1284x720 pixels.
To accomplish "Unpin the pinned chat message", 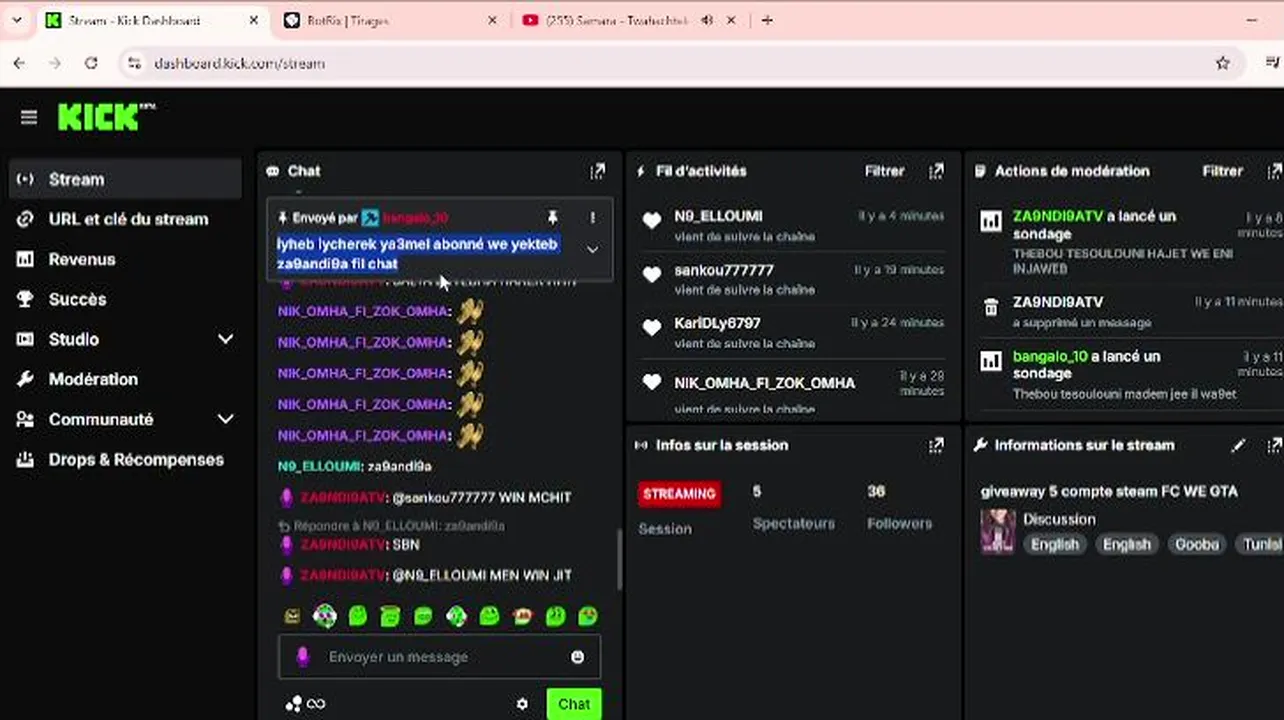I will click(552, 217).
